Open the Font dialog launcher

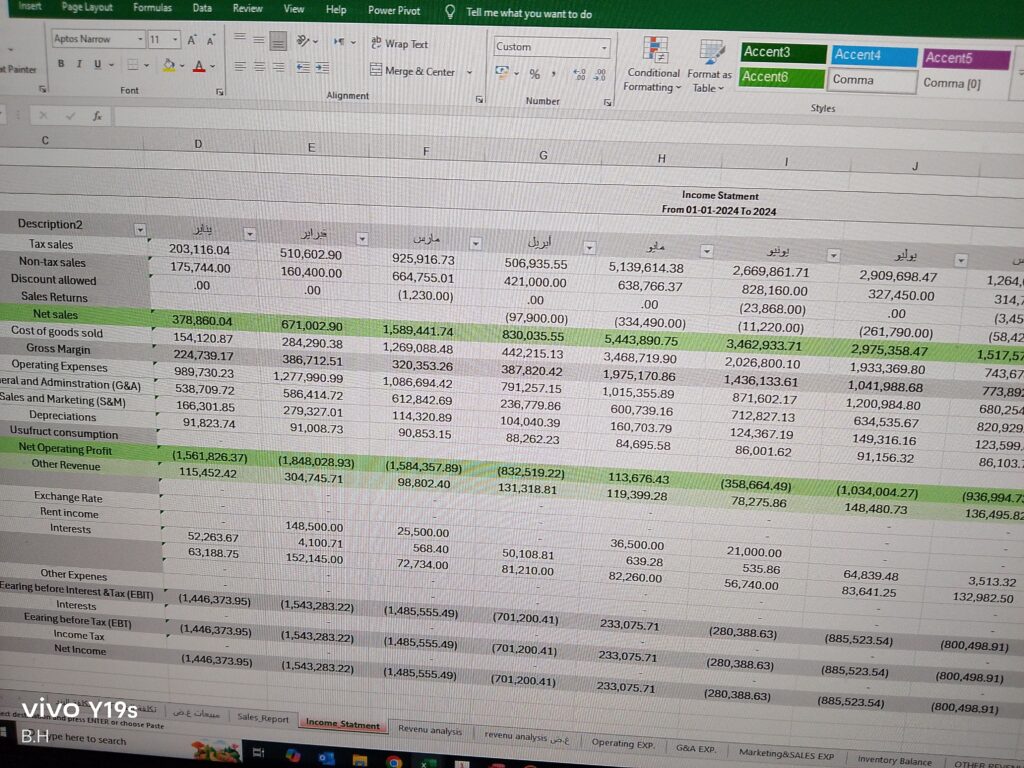pyautogui.click(x=219, y=92)
